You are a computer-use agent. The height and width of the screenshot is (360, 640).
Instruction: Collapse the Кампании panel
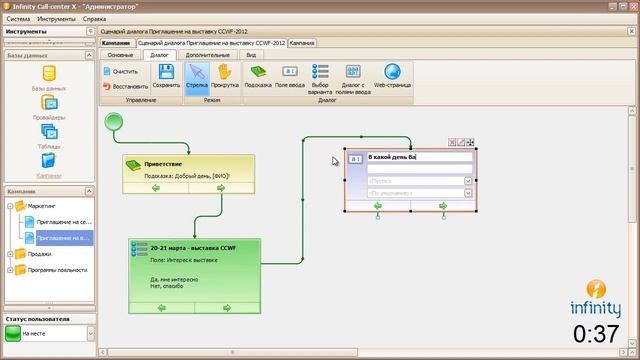pyautogui.click(x=89, y=191)
